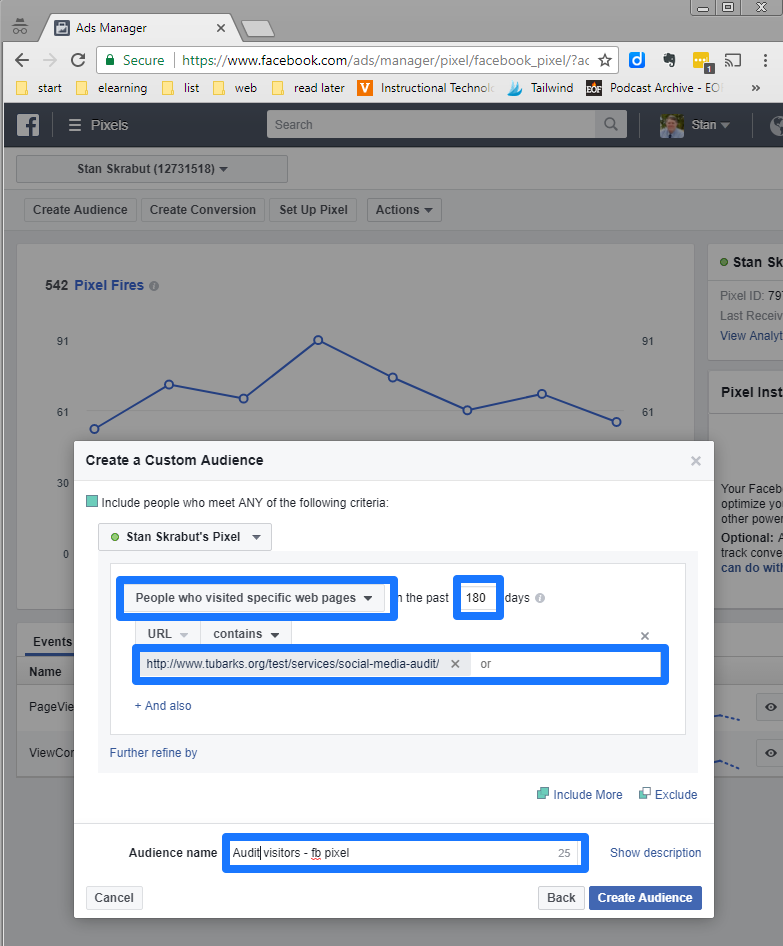Screen dimensions: 783x946
Task: Expand the Stan Skrabut's Pixel dropdown
Action: coord(185,537)
